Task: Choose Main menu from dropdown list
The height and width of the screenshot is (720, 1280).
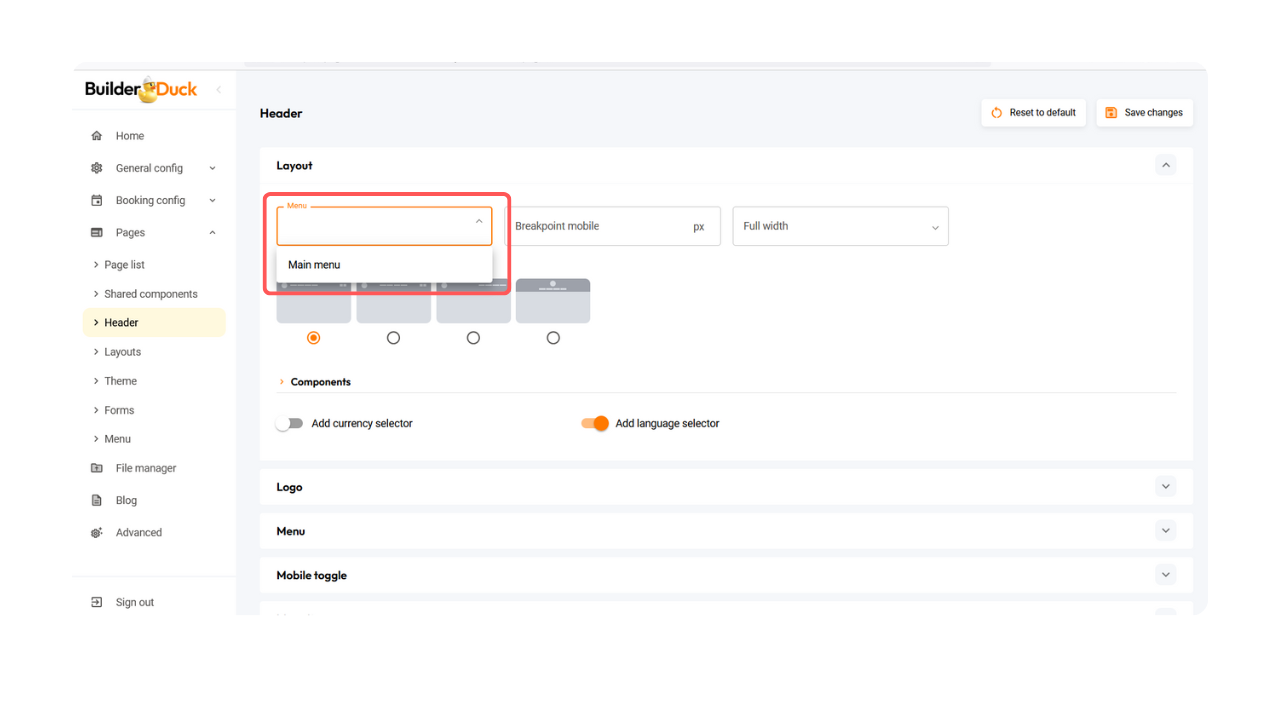Action: click(x=315, y=265)
